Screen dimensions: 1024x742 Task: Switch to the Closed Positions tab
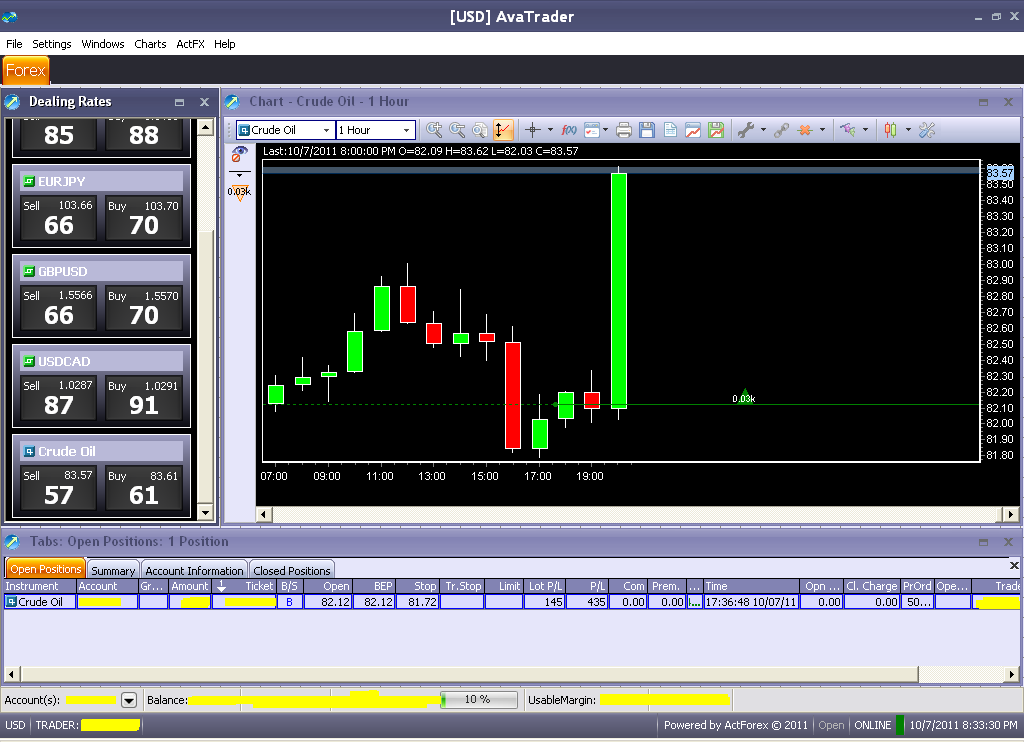click(292, 571)
